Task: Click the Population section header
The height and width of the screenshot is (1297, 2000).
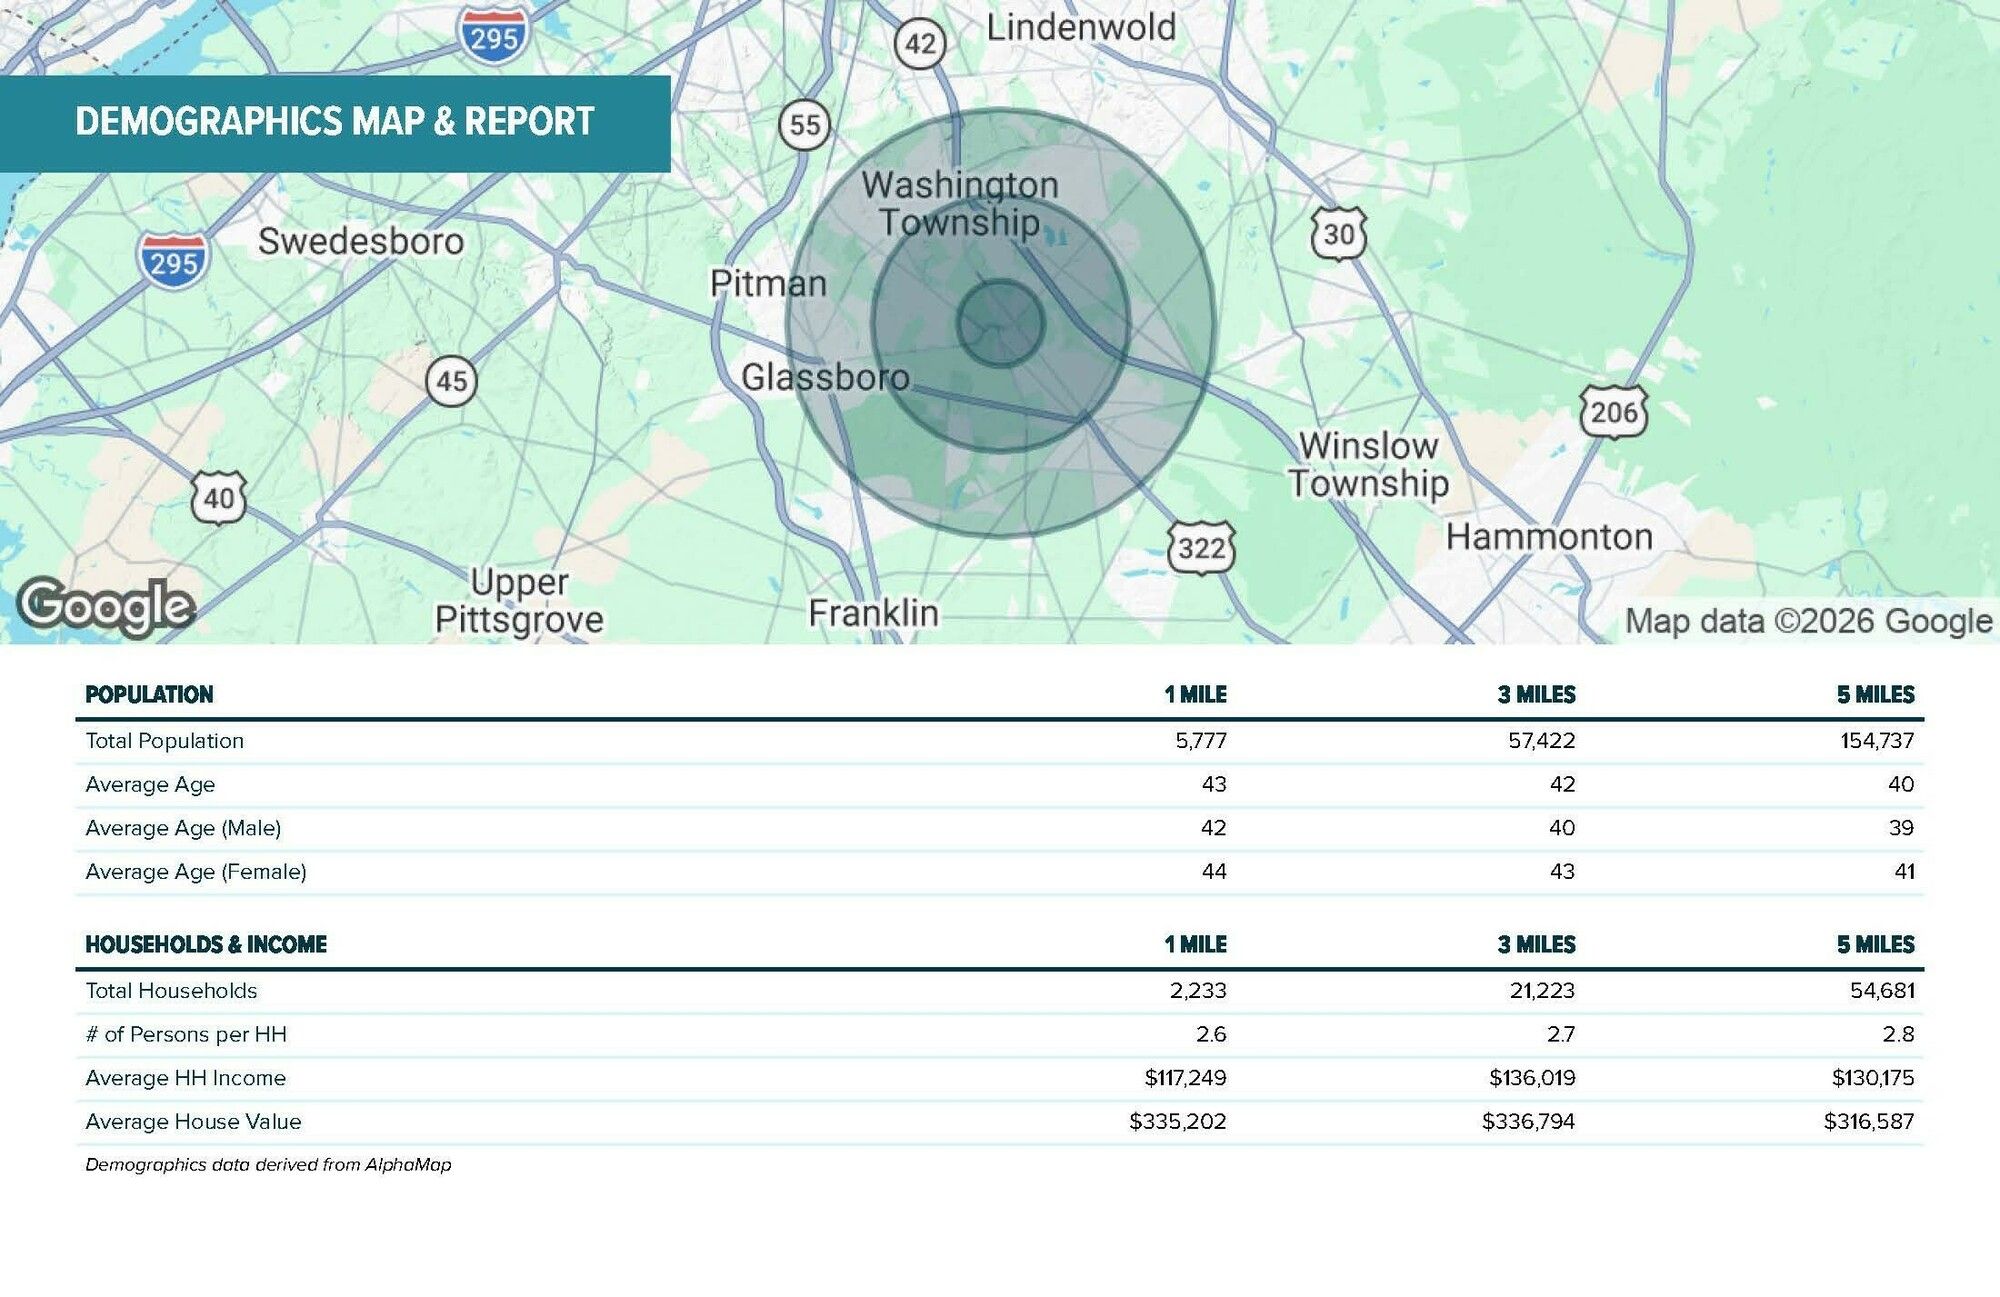Action: point(149,695)
